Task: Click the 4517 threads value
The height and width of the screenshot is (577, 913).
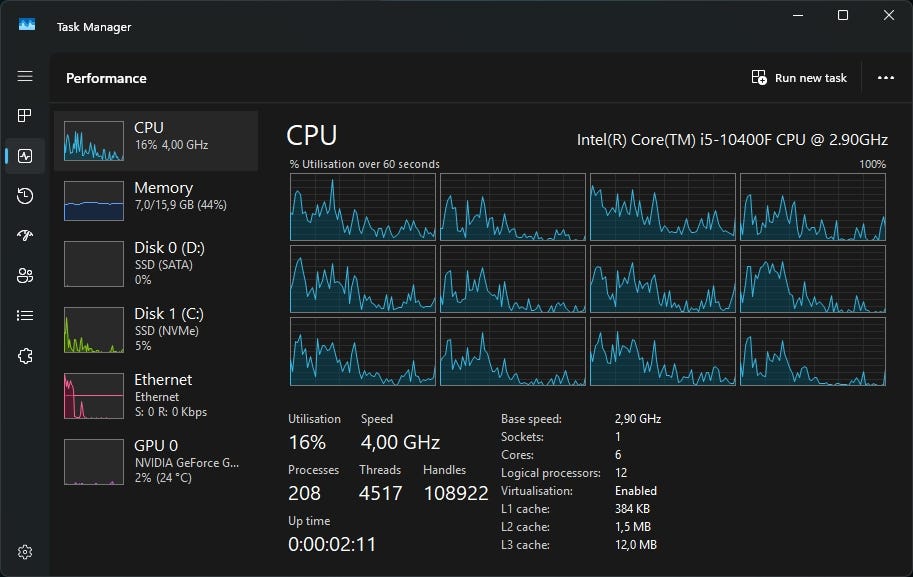Action: (x=380, y=493)
